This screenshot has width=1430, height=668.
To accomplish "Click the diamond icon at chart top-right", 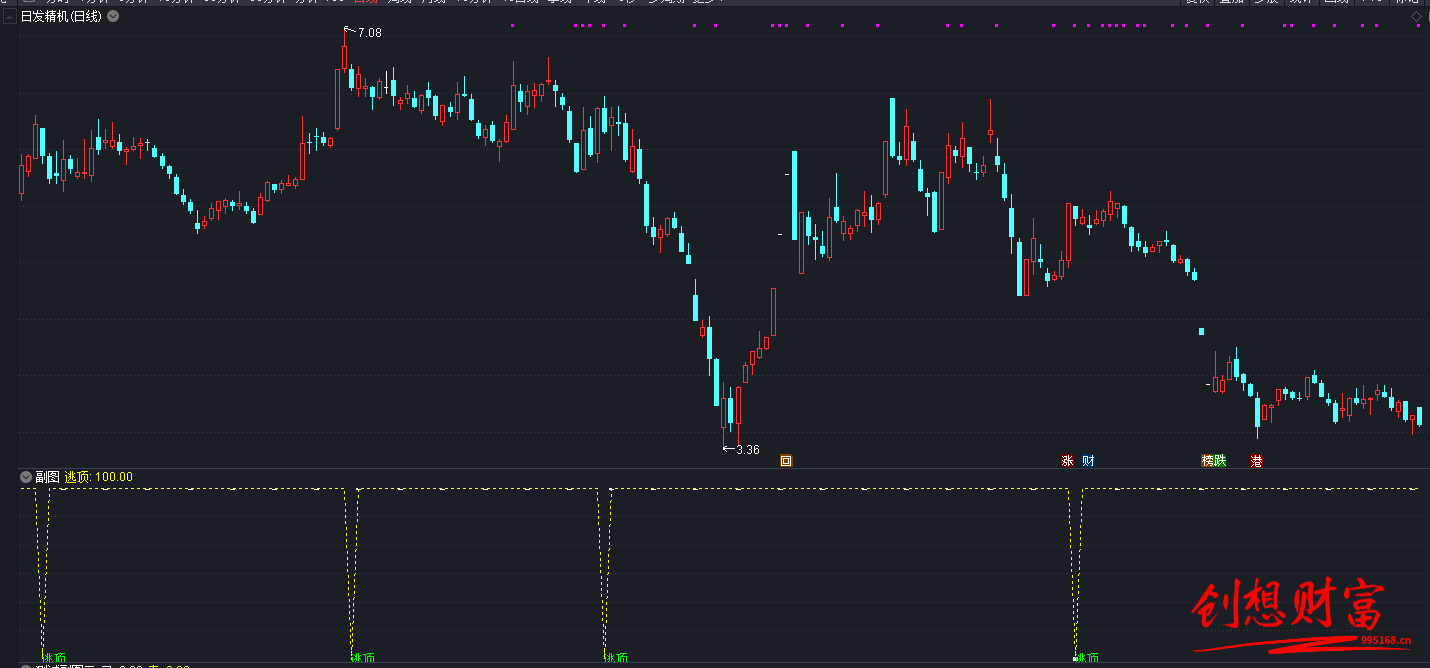I will pyautogui.click(x=1416, y=16).
